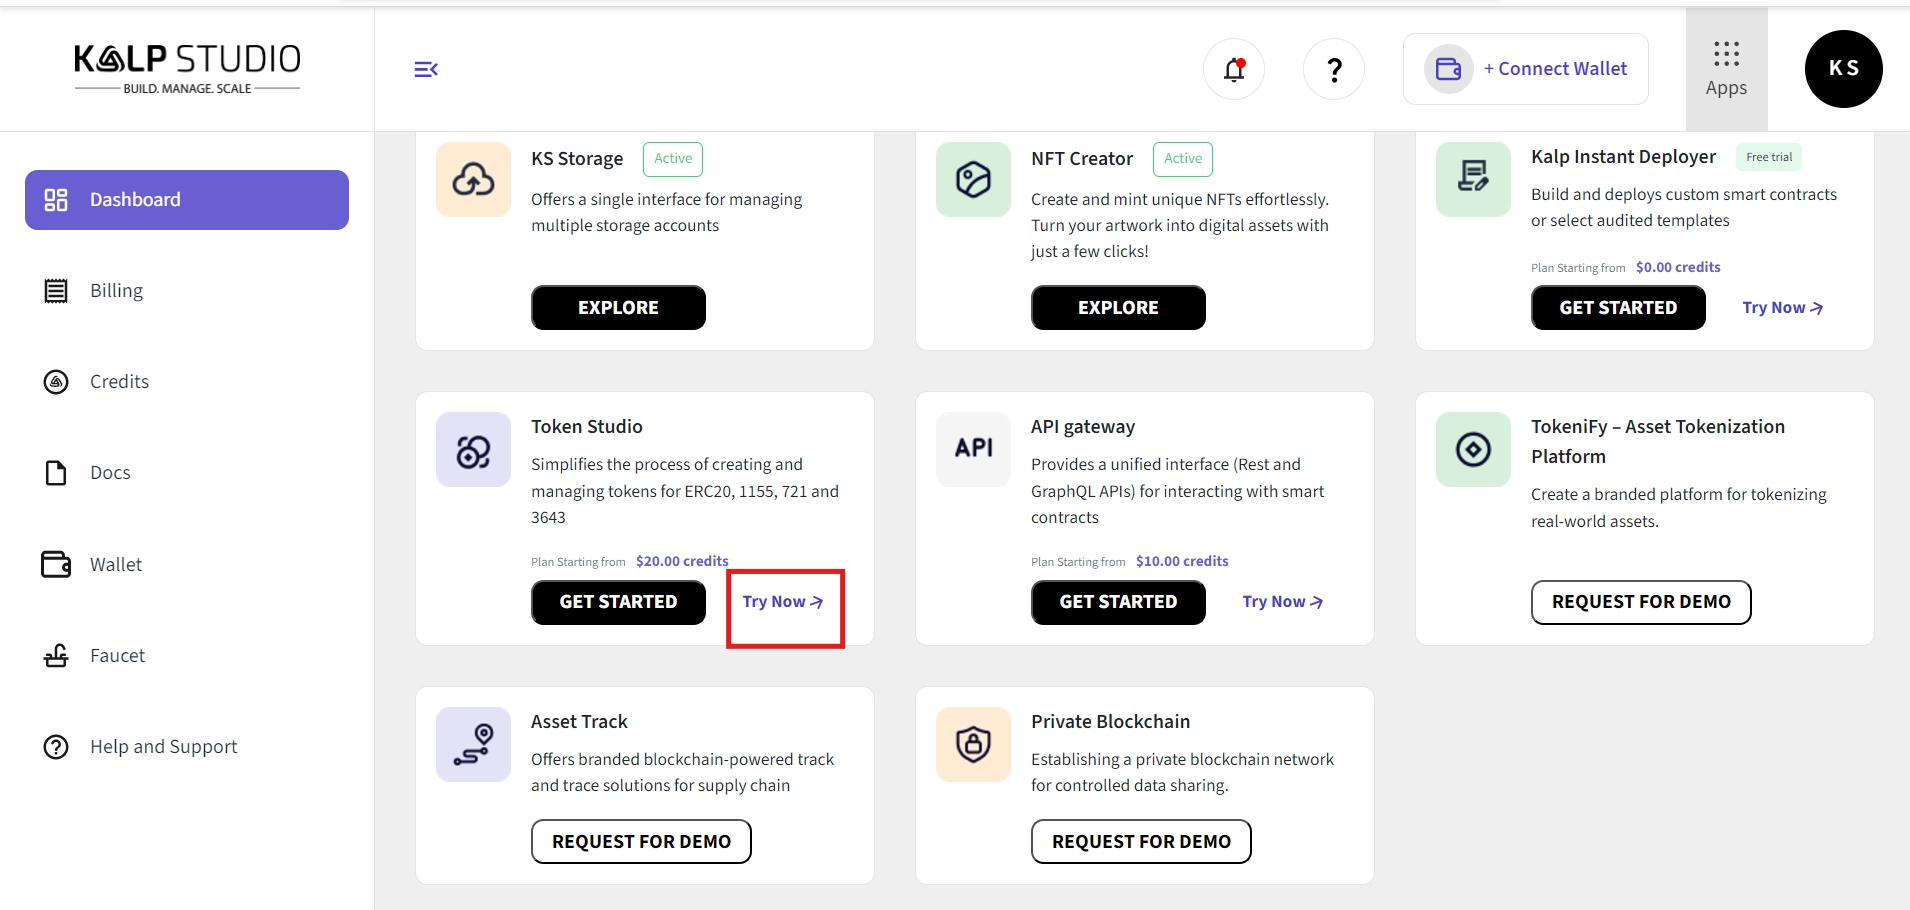This screenshot has height=910, width=1910.
Task: Click the Kalp Studio logo
Action: [x=187, y=68]
